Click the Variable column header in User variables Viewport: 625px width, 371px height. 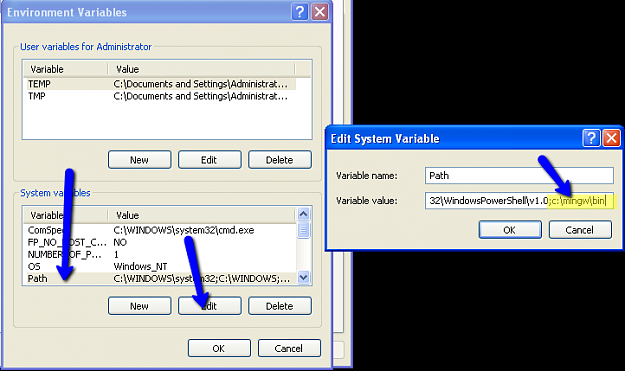click(x=65, y=69)
